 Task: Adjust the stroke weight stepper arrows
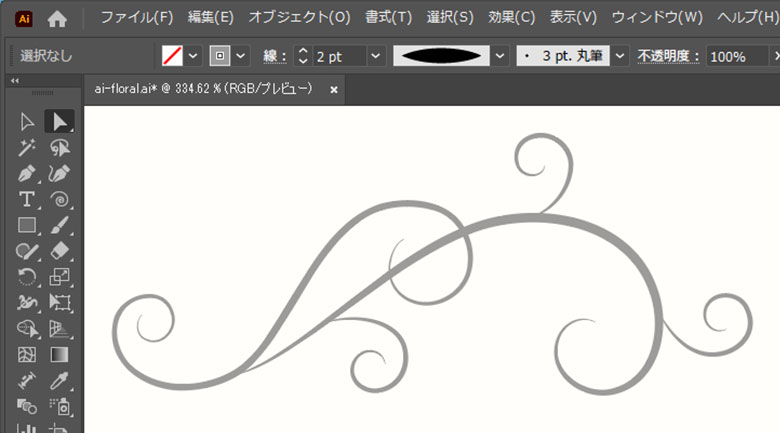click(x=303, y=56)
